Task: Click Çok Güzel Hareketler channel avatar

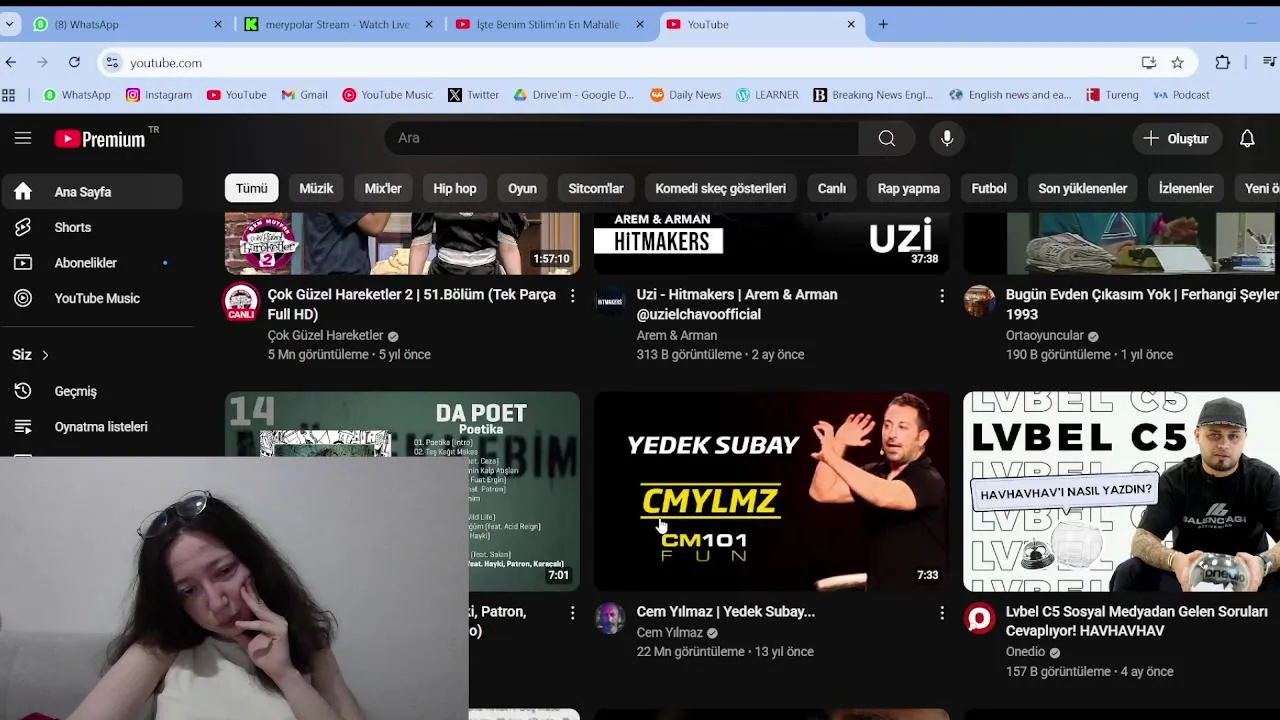Action: 241,302
